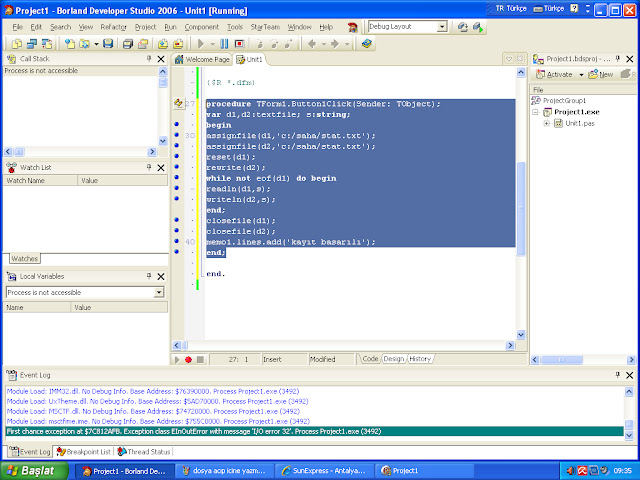Switch to the Welcome Page tab

(202, 60)
